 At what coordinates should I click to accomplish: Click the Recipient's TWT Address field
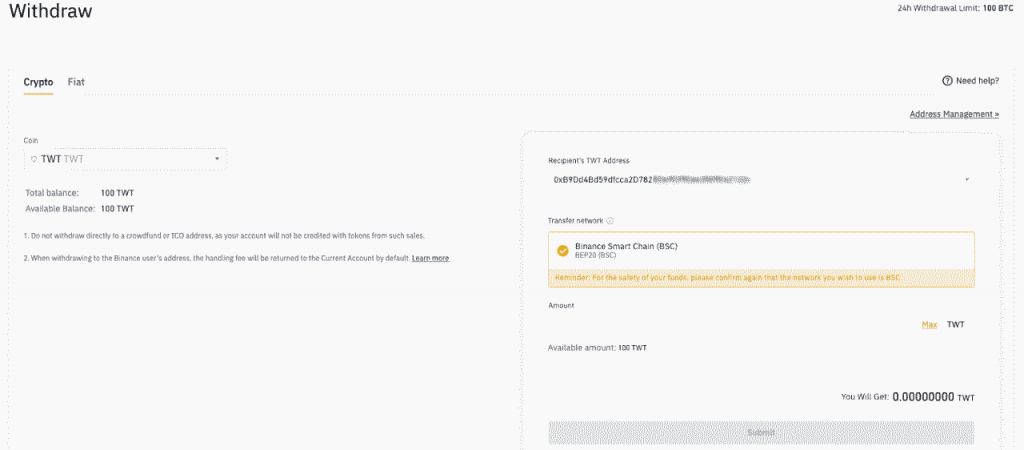pyautogui.click(x=750, y=180)
